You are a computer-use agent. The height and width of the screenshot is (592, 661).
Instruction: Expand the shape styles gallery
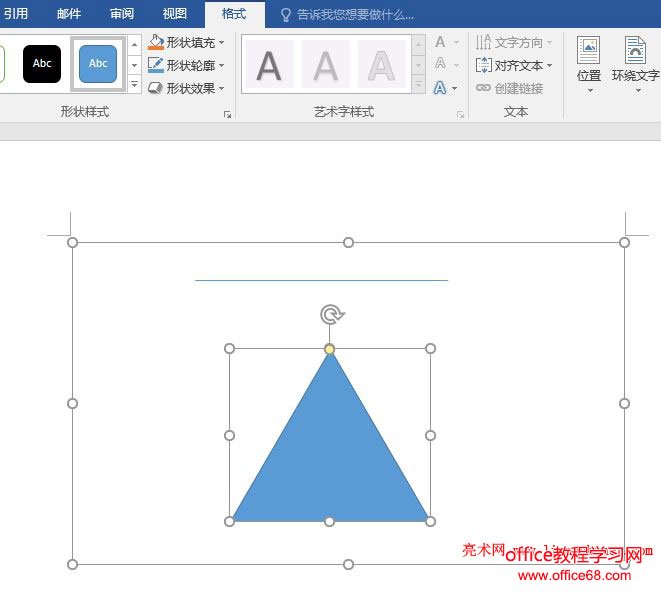pos(134,84)
